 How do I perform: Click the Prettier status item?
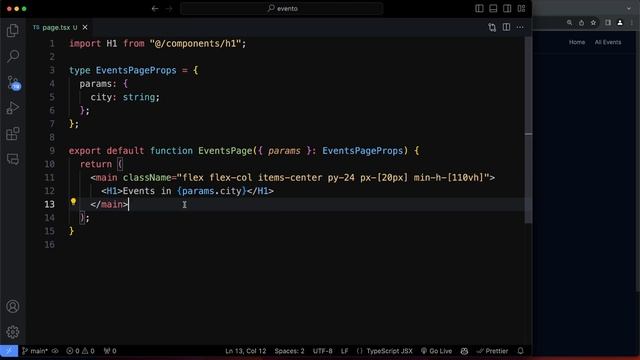click(x=493, y=351)
